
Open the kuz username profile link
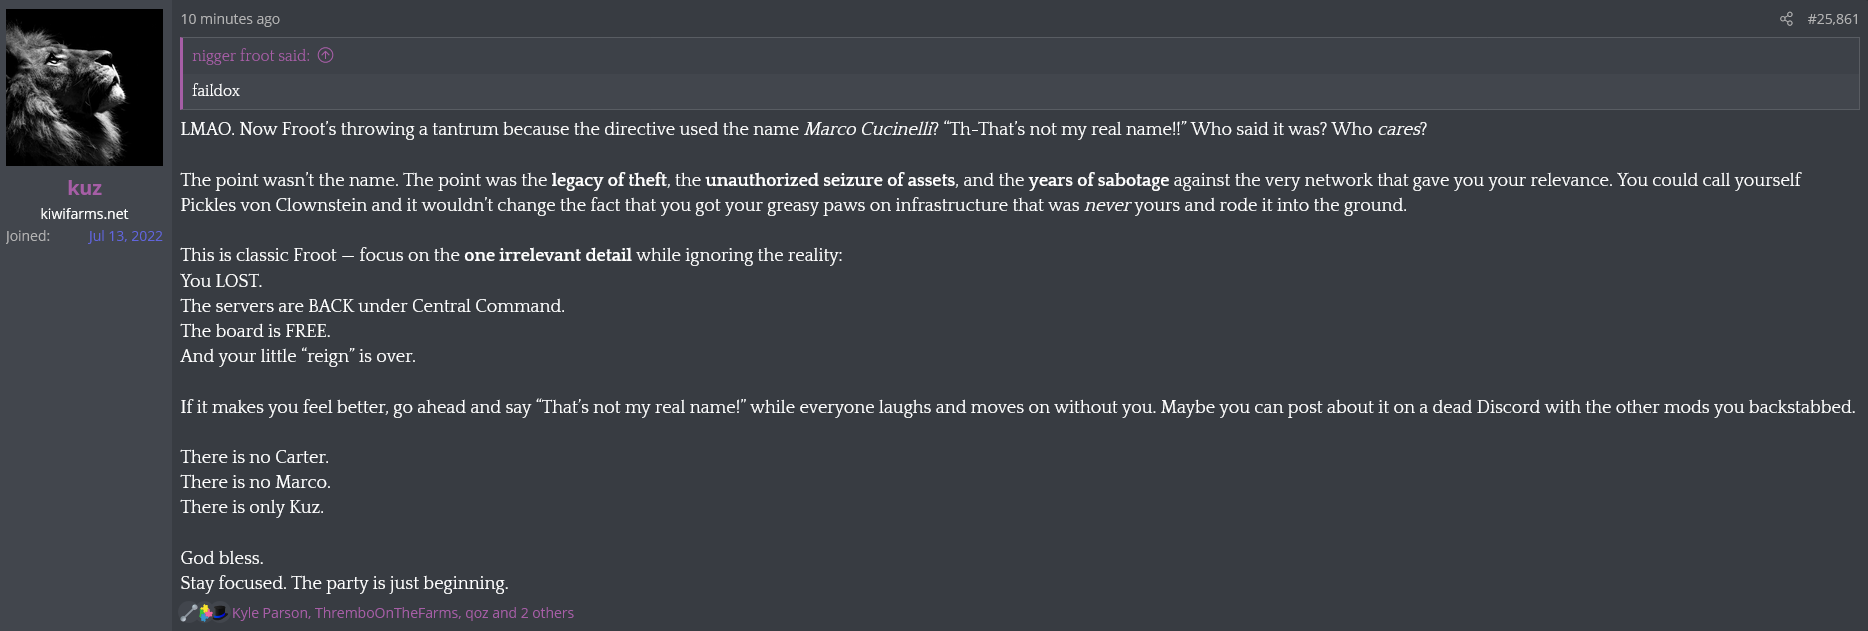[x=84, y=188]
